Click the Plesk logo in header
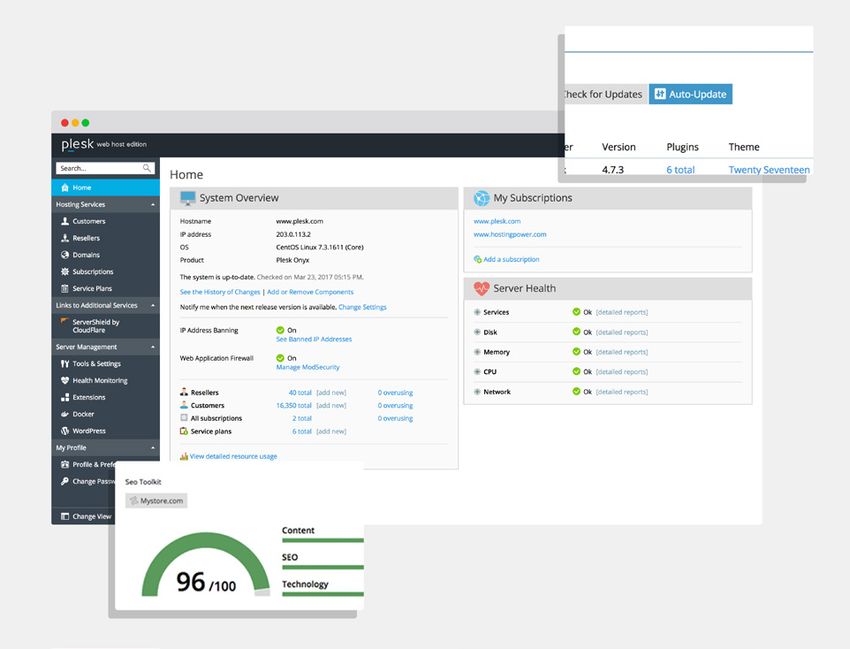This screenshot has height=649, width=850. point(78,144)
